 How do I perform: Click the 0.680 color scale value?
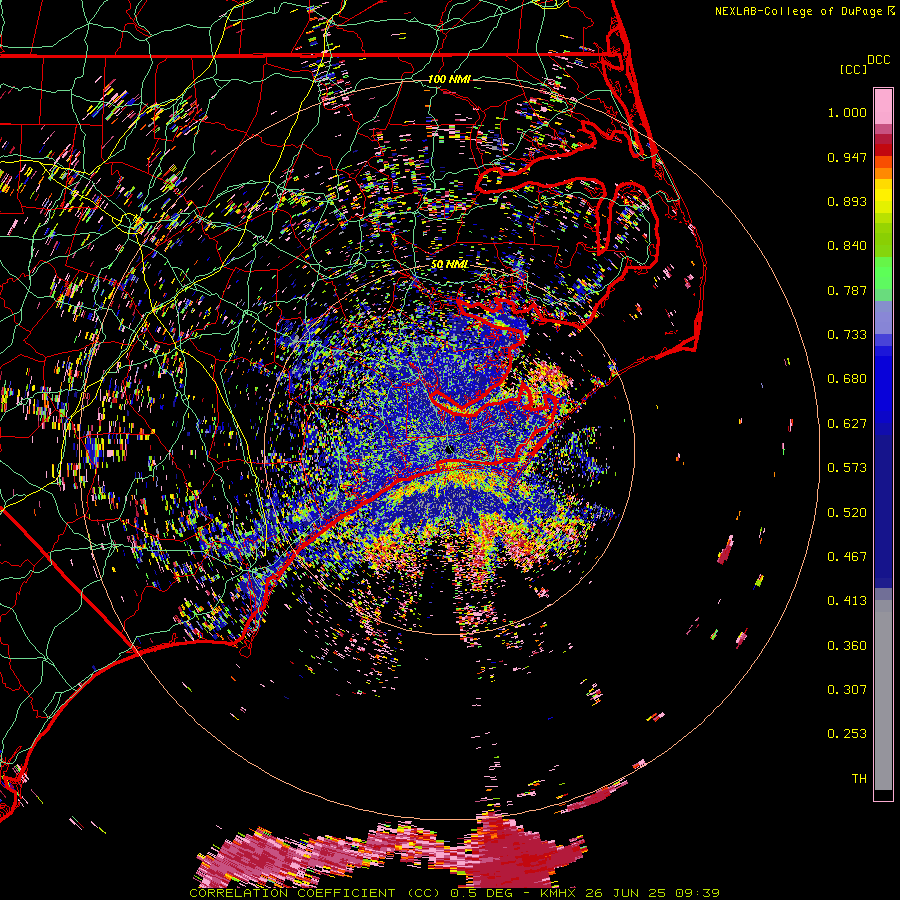click(847, 379)
